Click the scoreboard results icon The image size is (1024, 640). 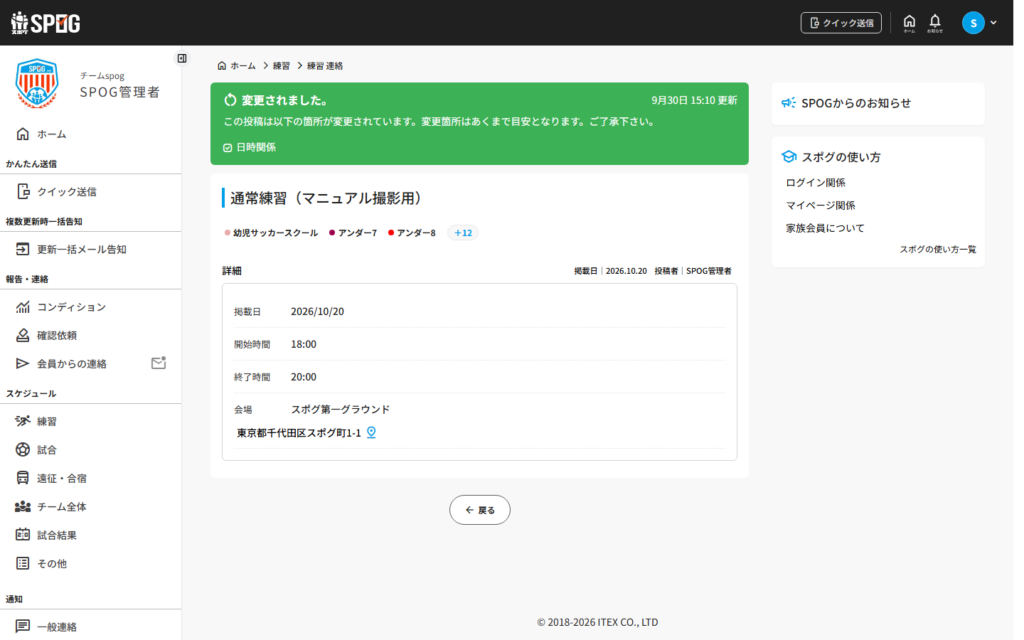pos(23,534)
